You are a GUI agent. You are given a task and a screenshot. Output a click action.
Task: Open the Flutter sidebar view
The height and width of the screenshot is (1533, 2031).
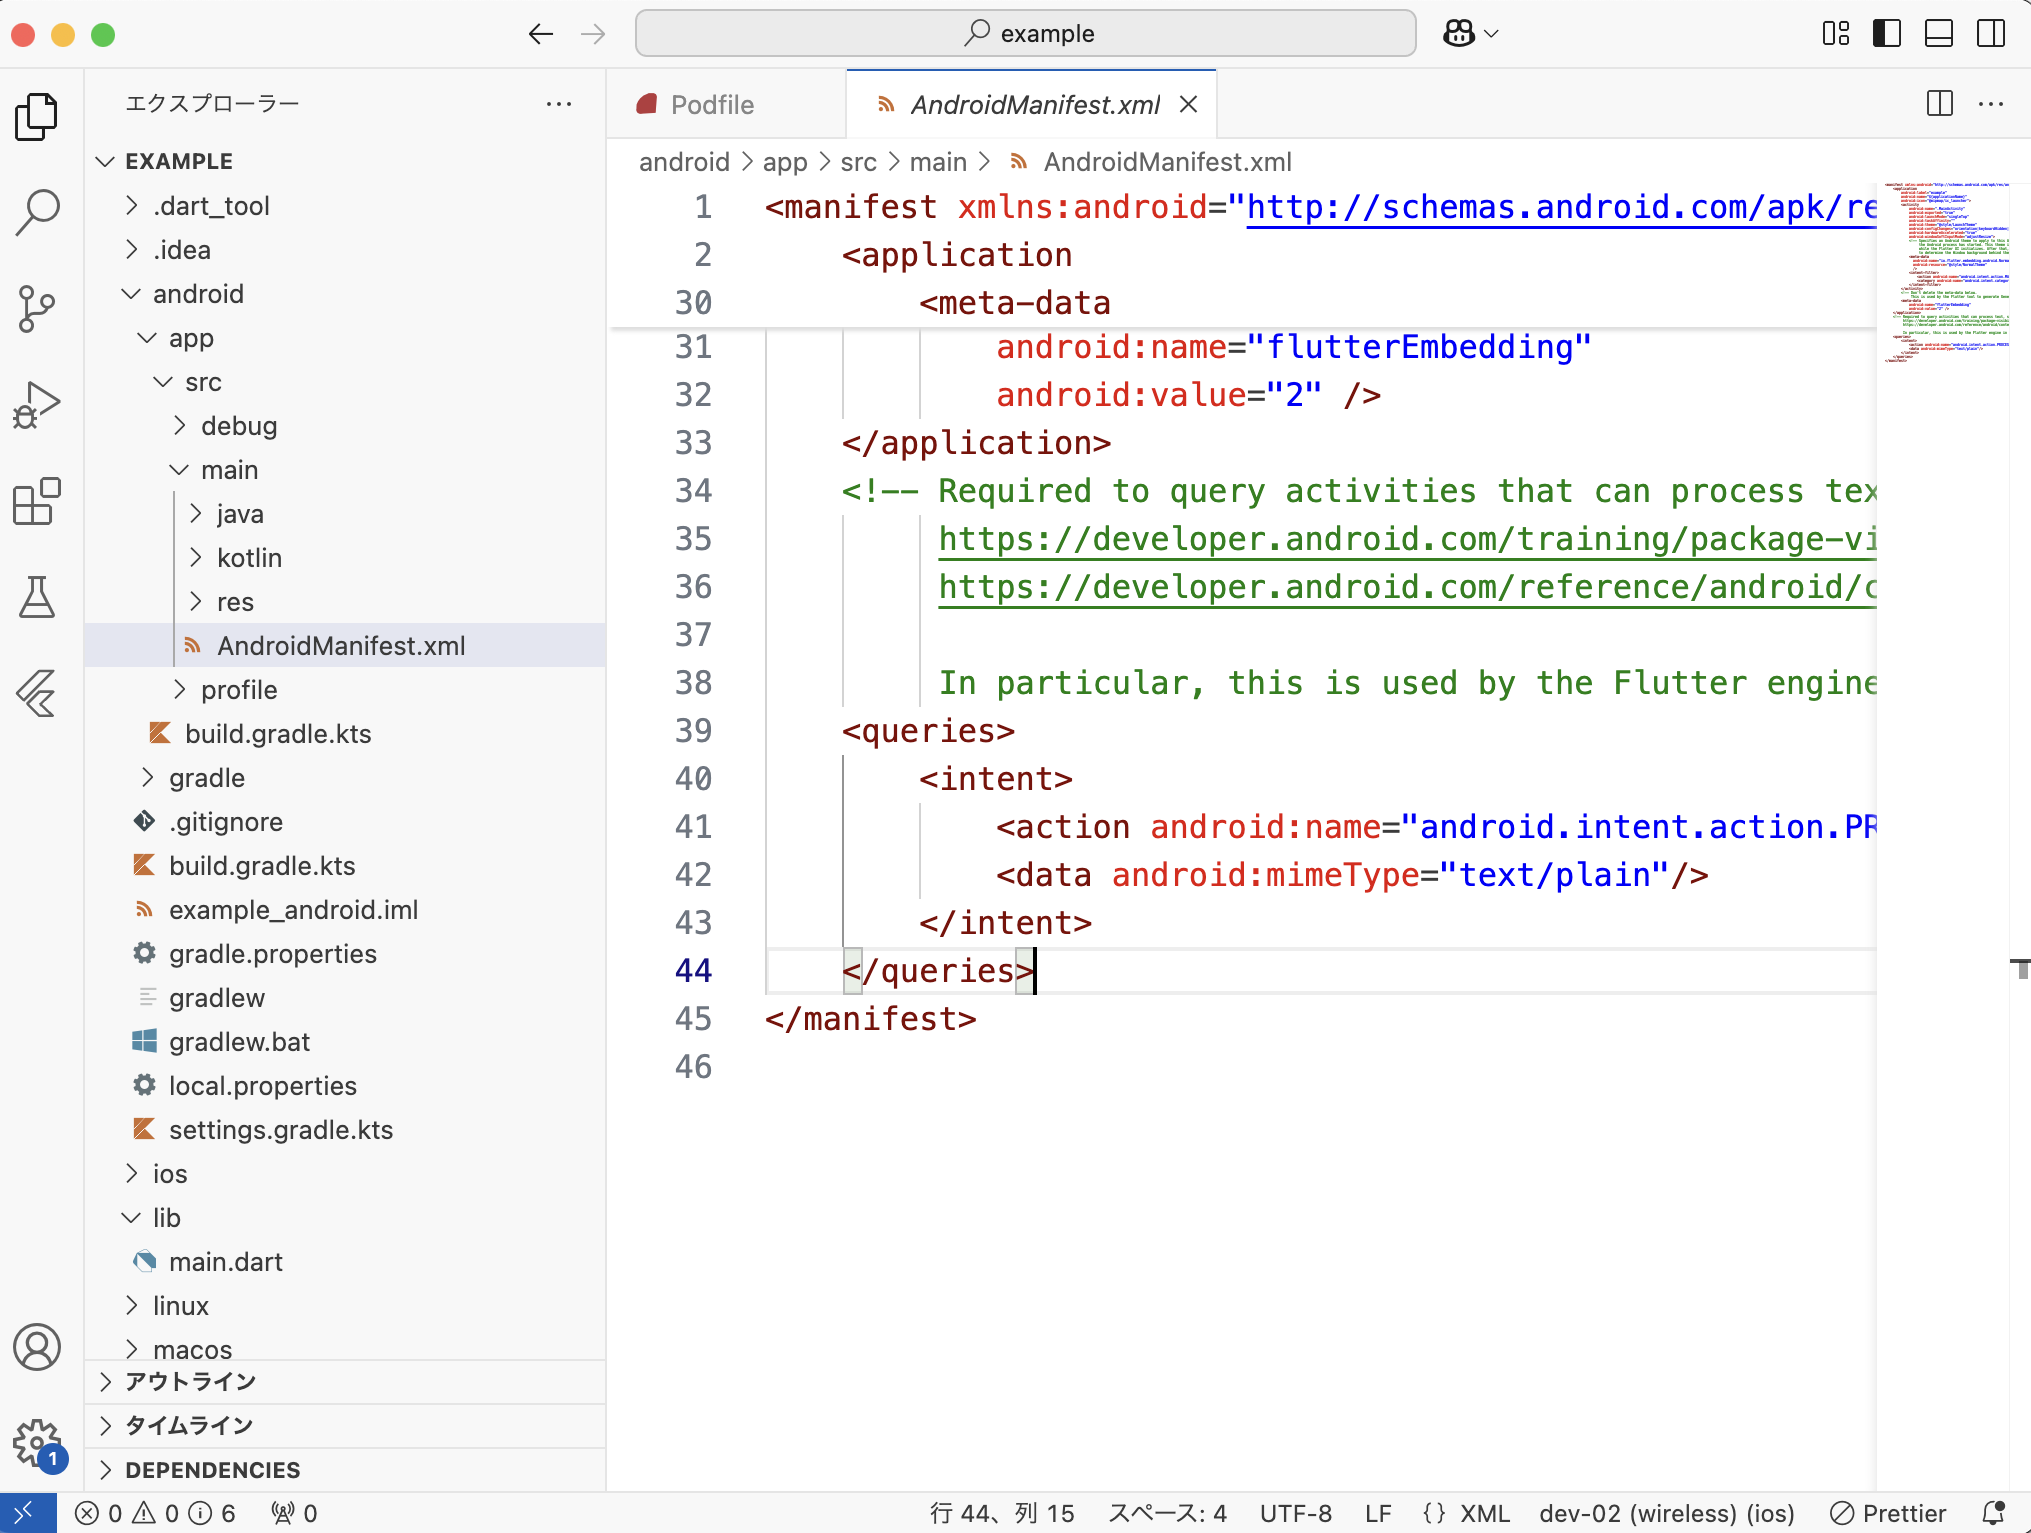pos(38,692)
